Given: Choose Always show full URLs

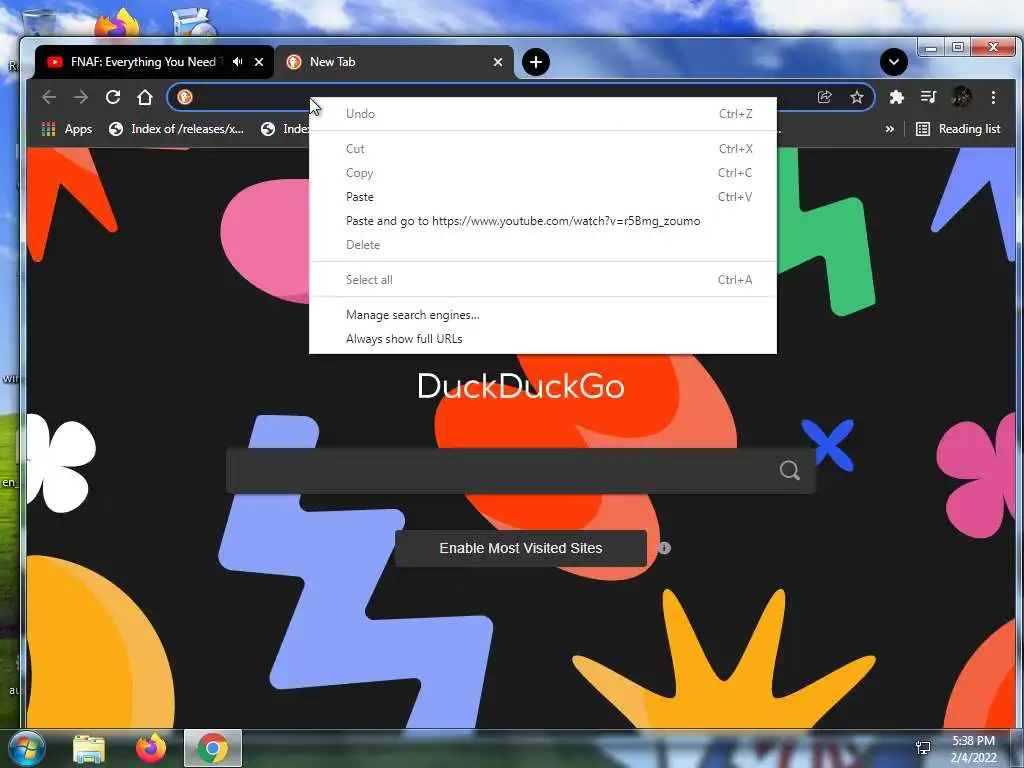Looking at the screenshot, I should tap(543, 339).
